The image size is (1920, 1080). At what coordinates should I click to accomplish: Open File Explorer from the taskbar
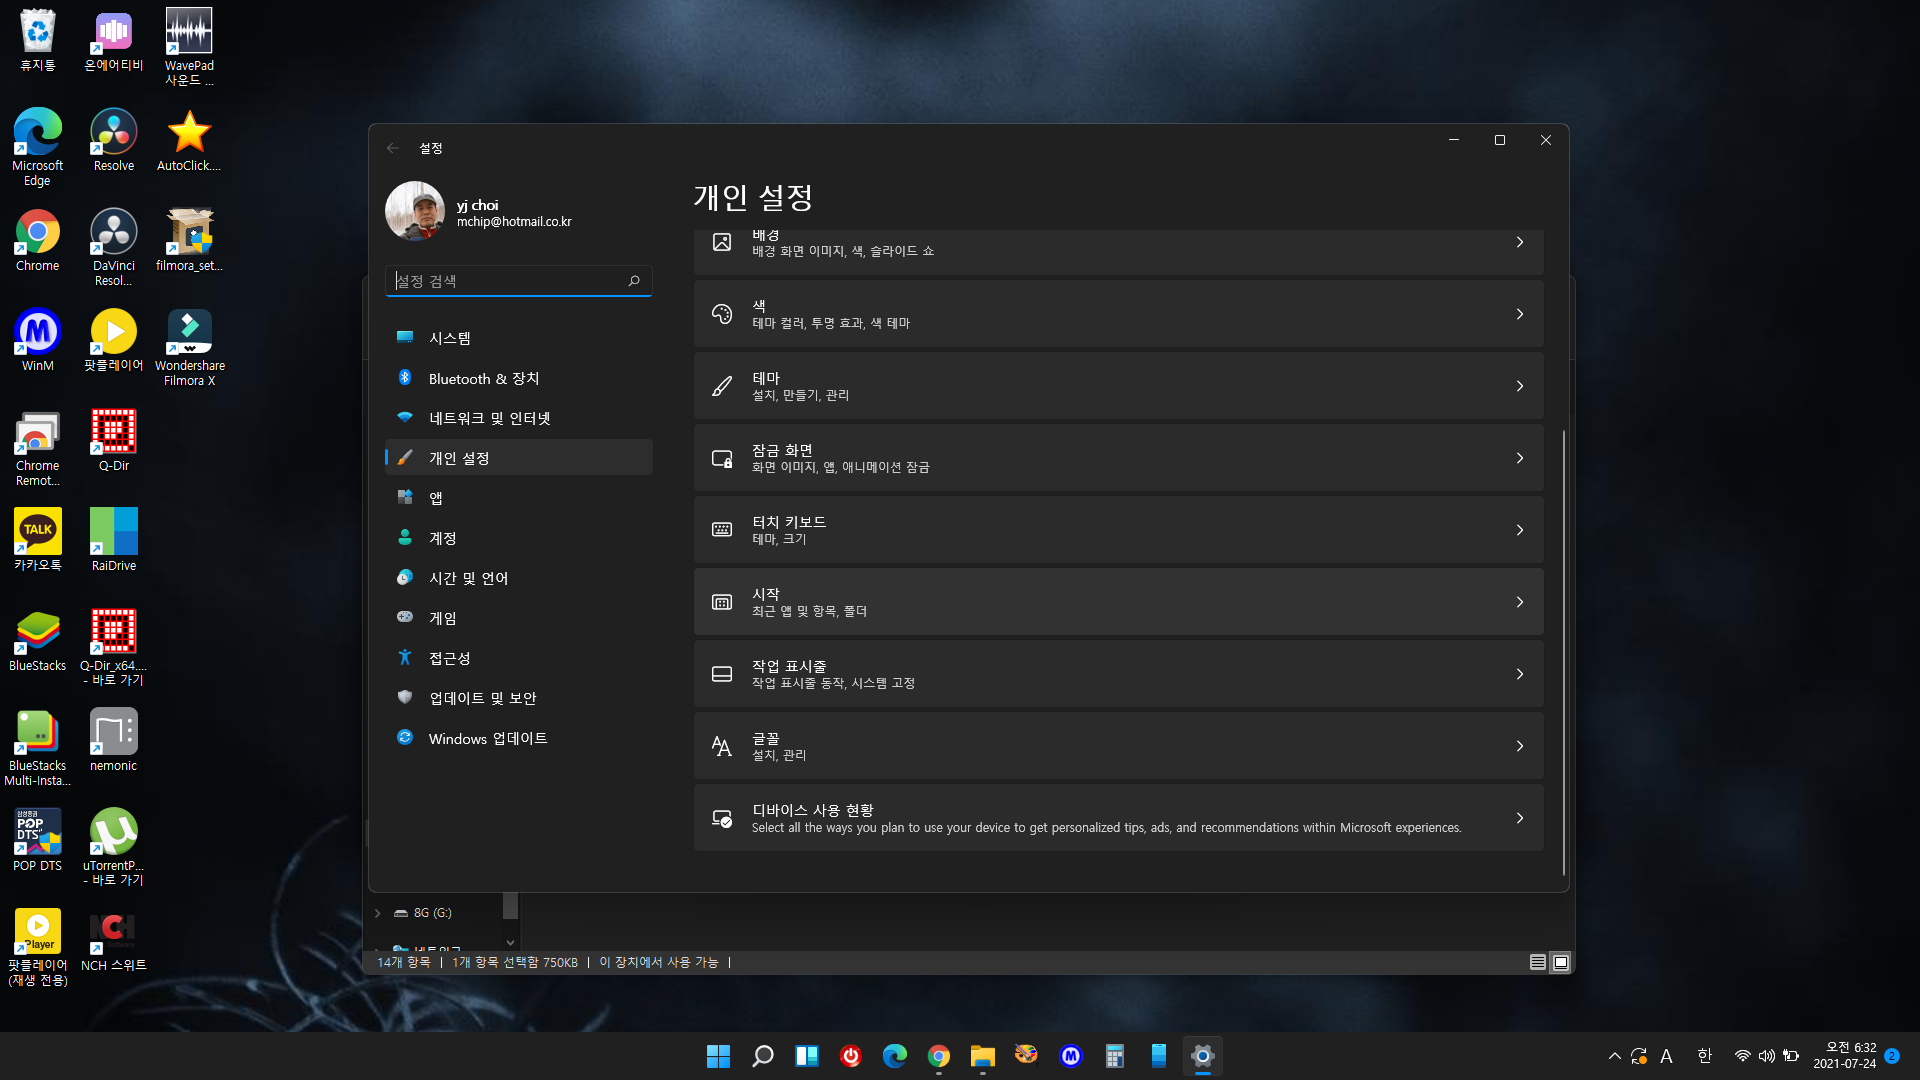982,1056
